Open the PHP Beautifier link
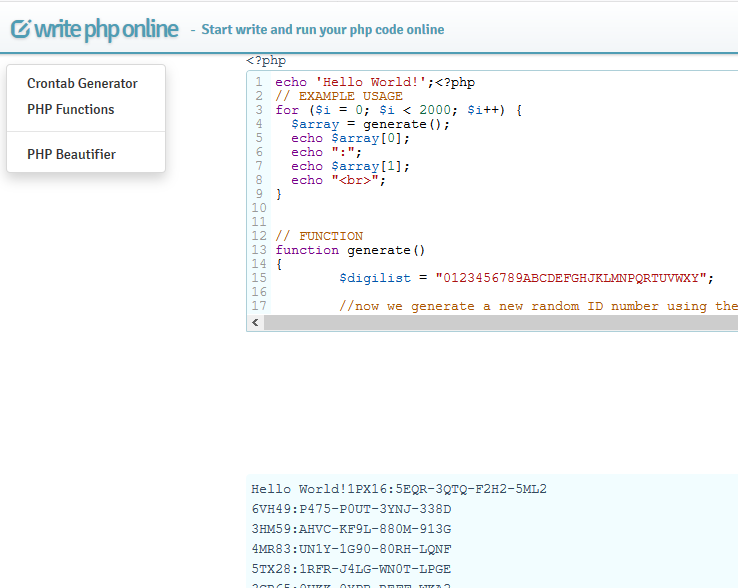The image size is (738, 588). 71,154
